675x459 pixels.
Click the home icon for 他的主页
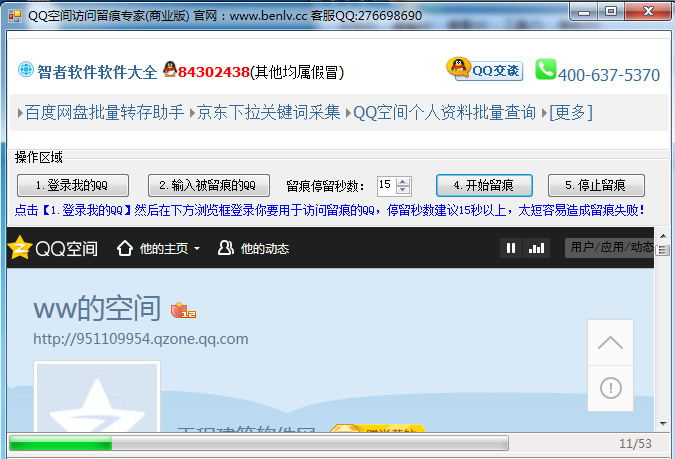[125, 248]
